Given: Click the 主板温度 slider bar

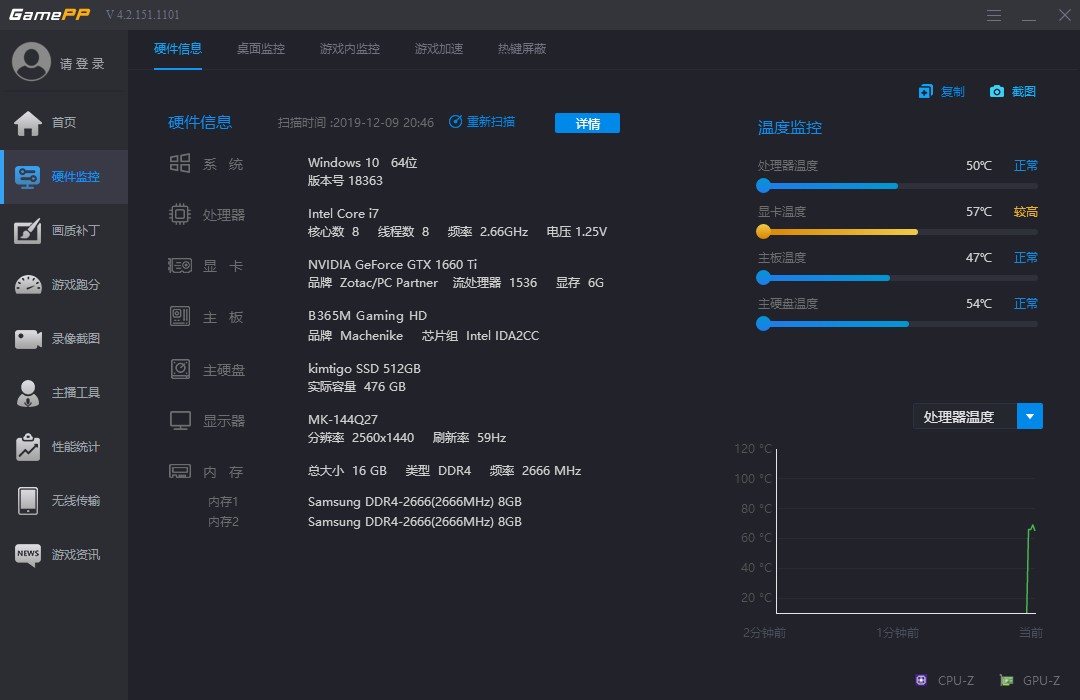Looking at the screenshot, I should pyautogui.click(x=897, y=278).
